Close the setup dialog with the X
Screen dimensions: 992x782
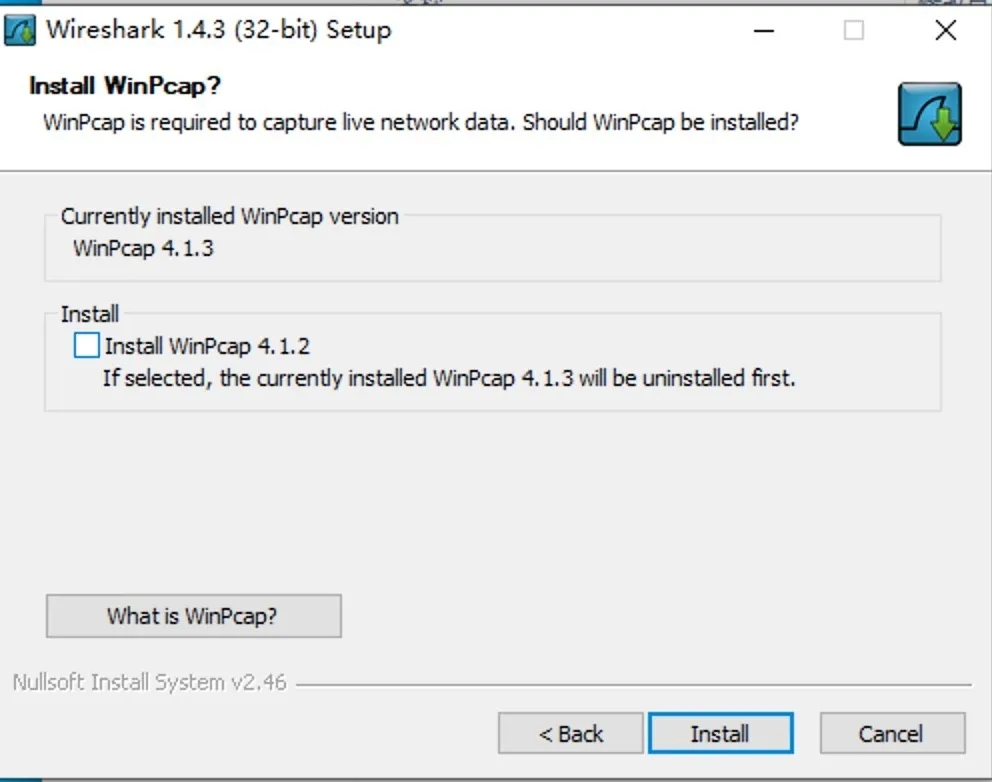tap(945, 30)
